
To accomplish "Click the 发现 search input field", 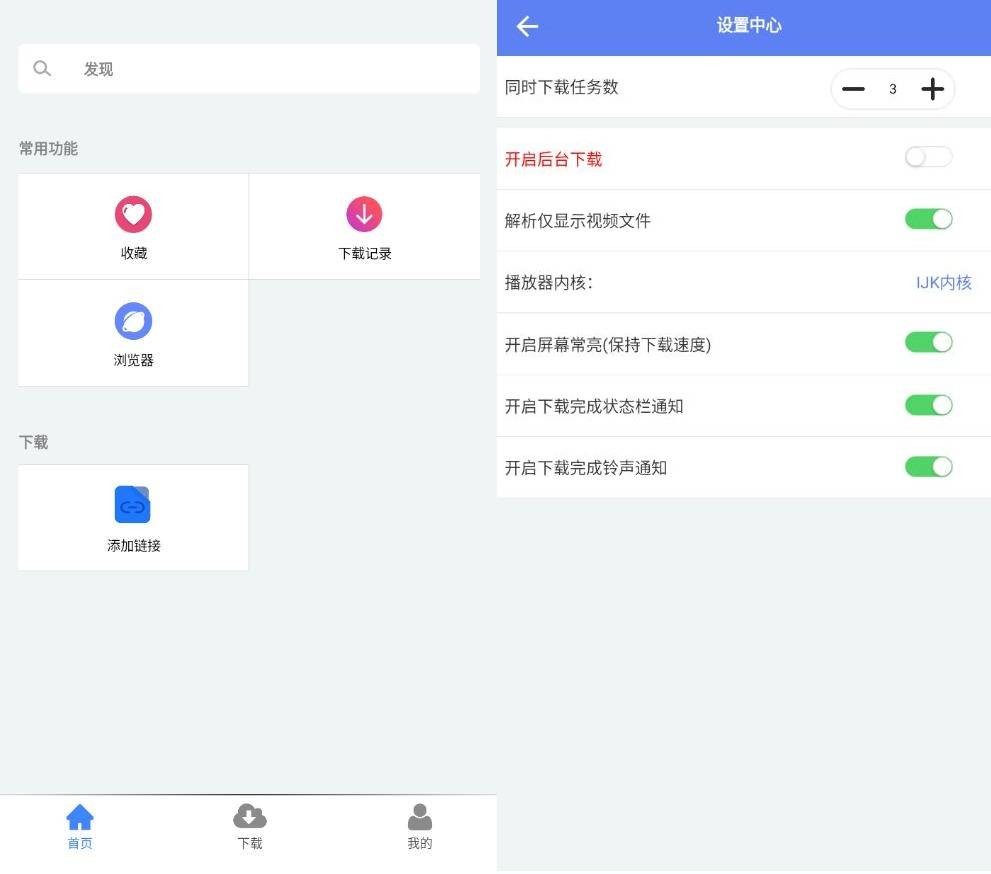I will [x=270, y=69].
